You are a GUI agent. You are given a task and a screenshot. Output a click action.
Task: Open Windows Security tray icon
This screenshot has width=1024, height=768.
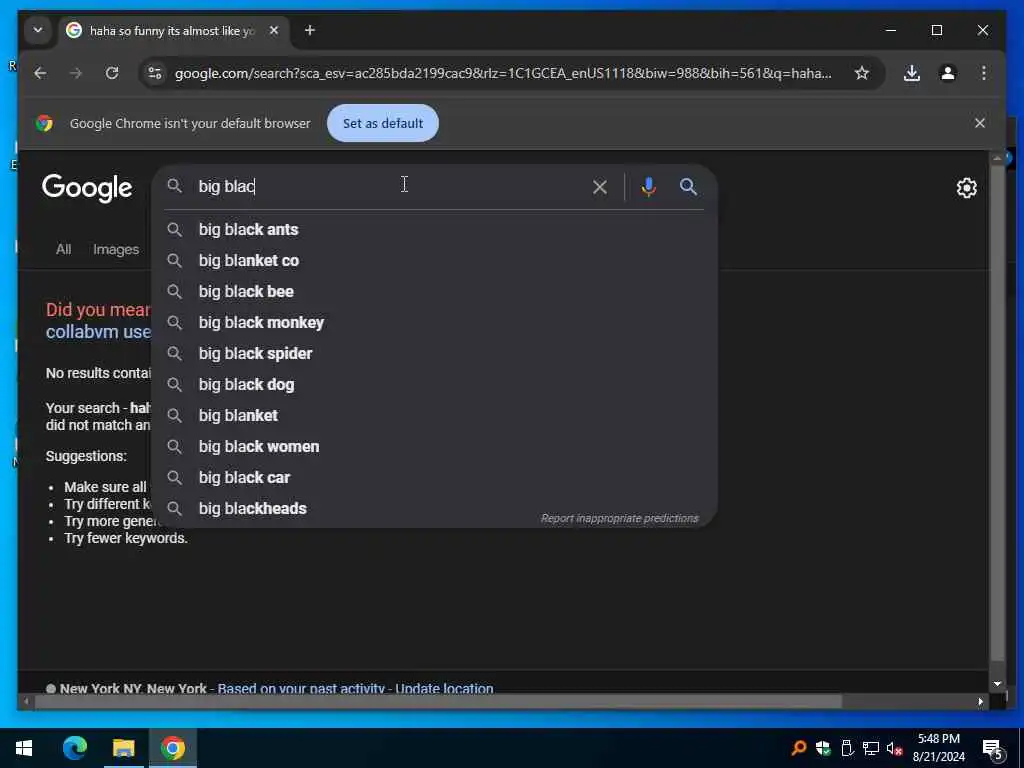click(822, 748)
